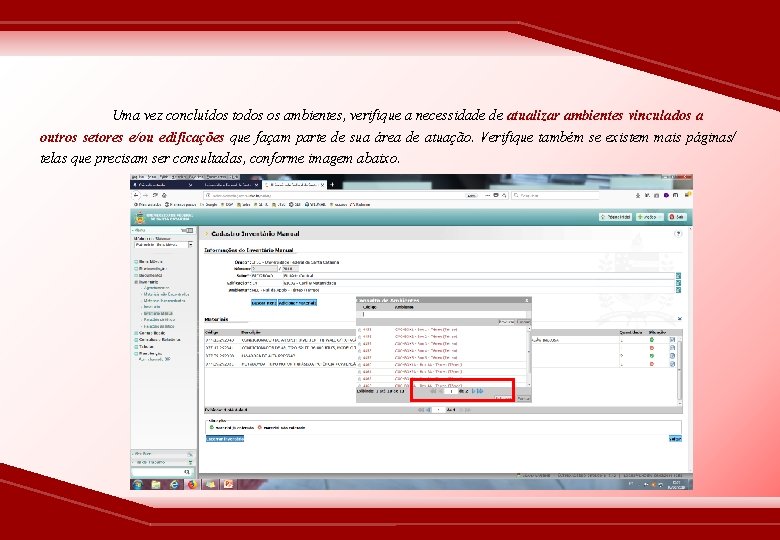This screenshot has width=780, height=540.
Task: Click blue Finalizar Inventário button
Action: click(x=225, y=439)
